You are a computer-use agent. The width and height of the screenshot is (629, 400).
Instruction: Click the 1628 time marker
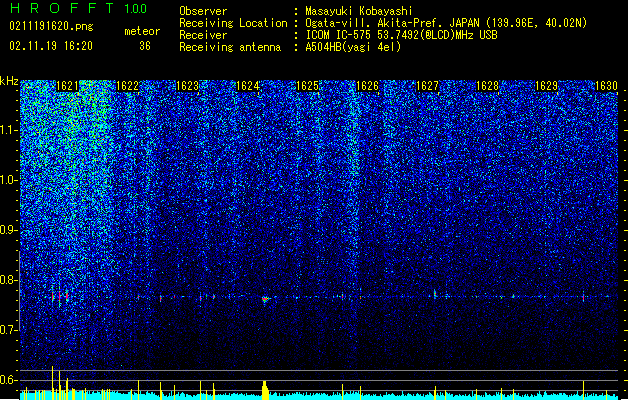[x=487, y=86]
